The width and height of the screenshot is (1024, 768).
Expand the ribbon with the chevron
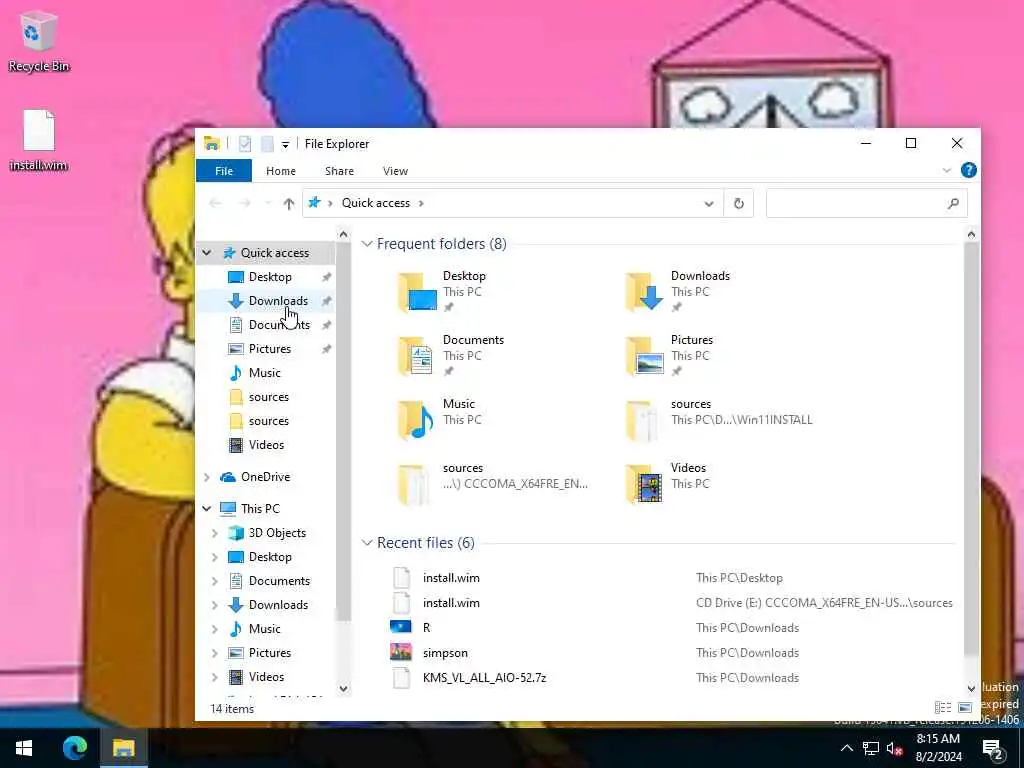click(x=946, y=170)
